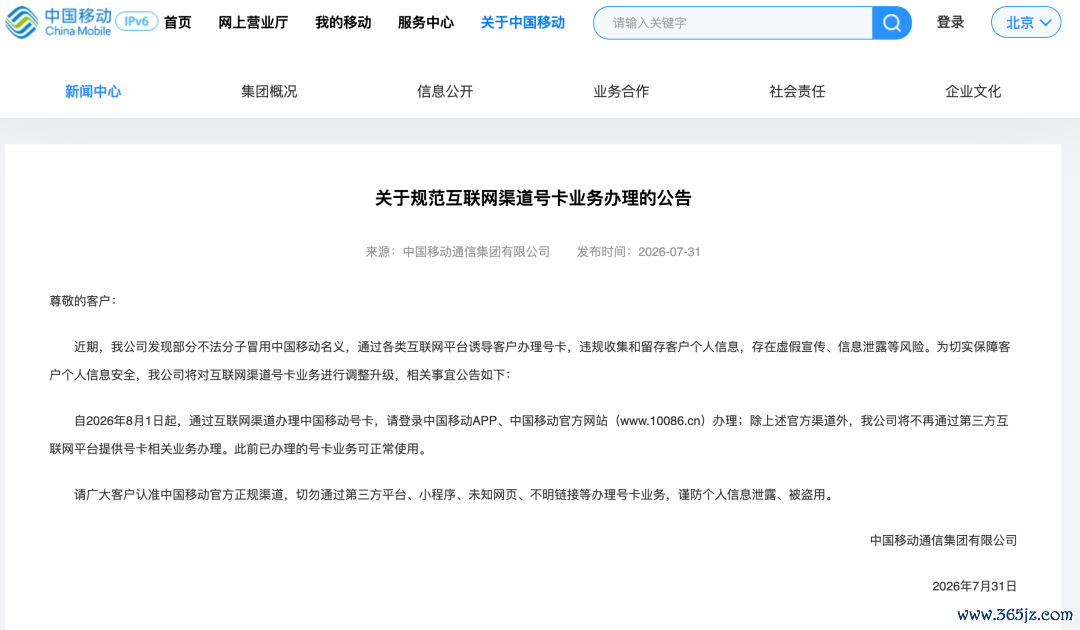1080x630 pixels.
Task: Select 关于中国移动 menu item
Action: pos(523,23)
